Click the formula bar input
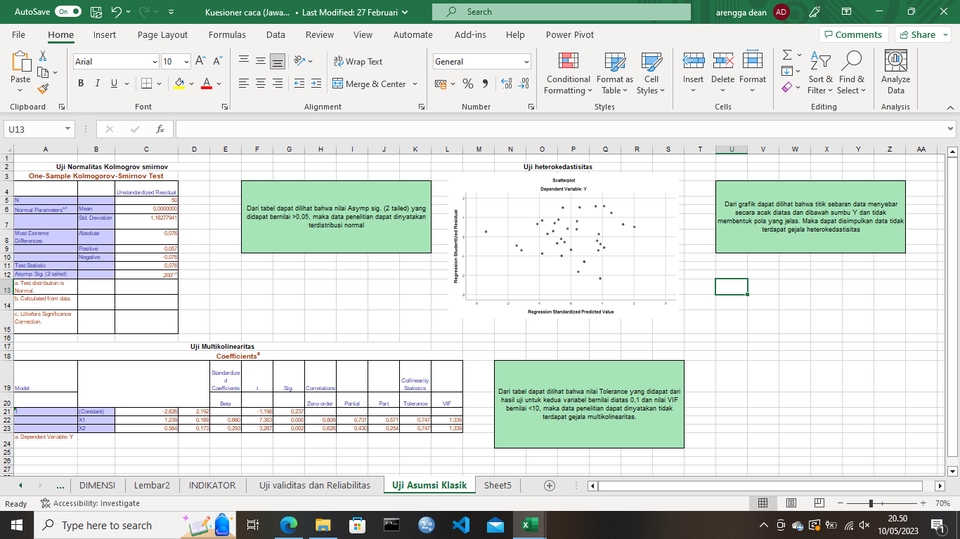960x539 pixels. tap(560, 129)
